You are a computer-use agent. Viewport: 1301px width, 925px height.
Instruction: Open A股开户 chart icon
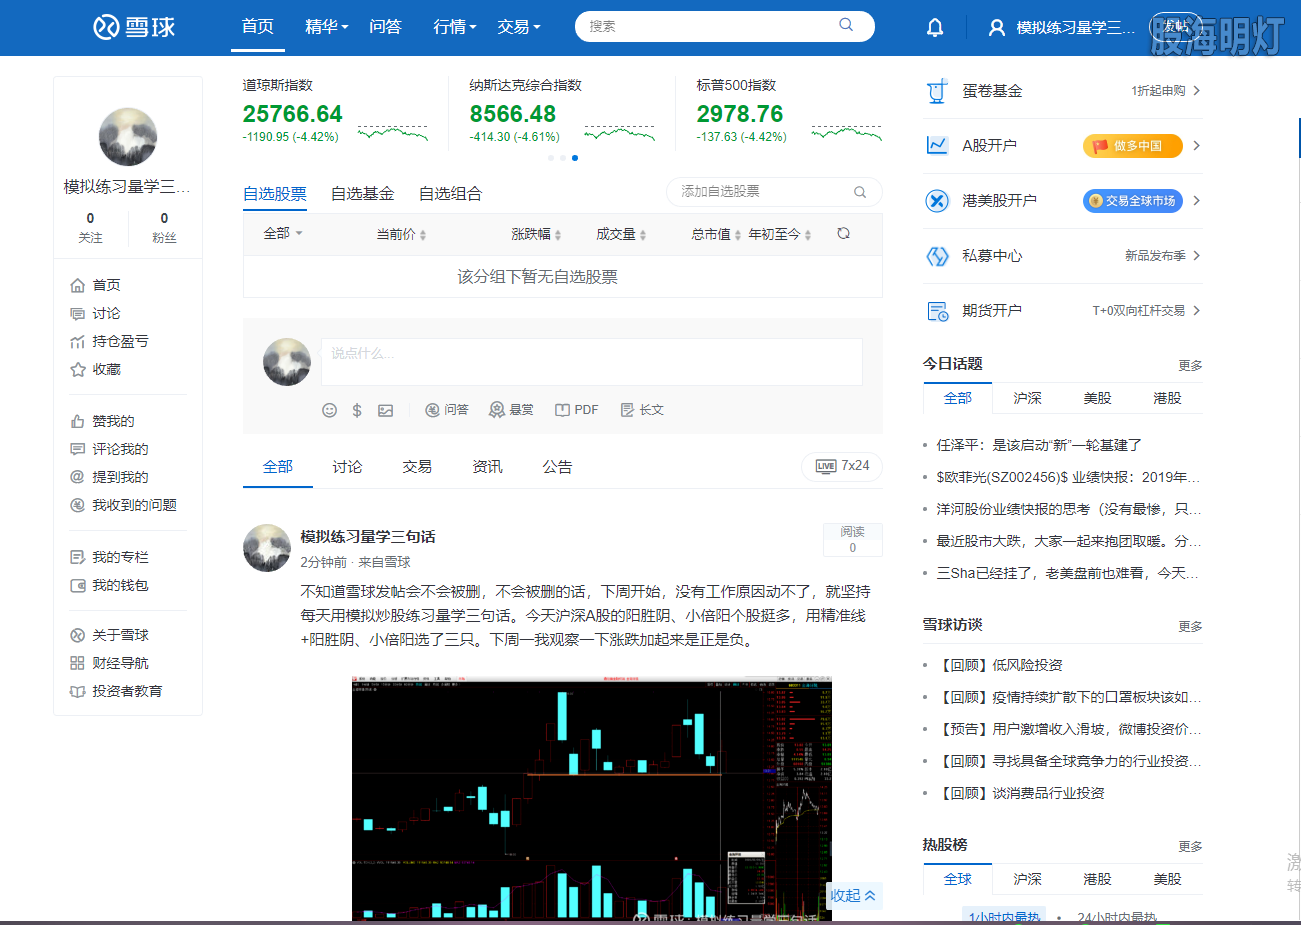(x=937, y=146)
